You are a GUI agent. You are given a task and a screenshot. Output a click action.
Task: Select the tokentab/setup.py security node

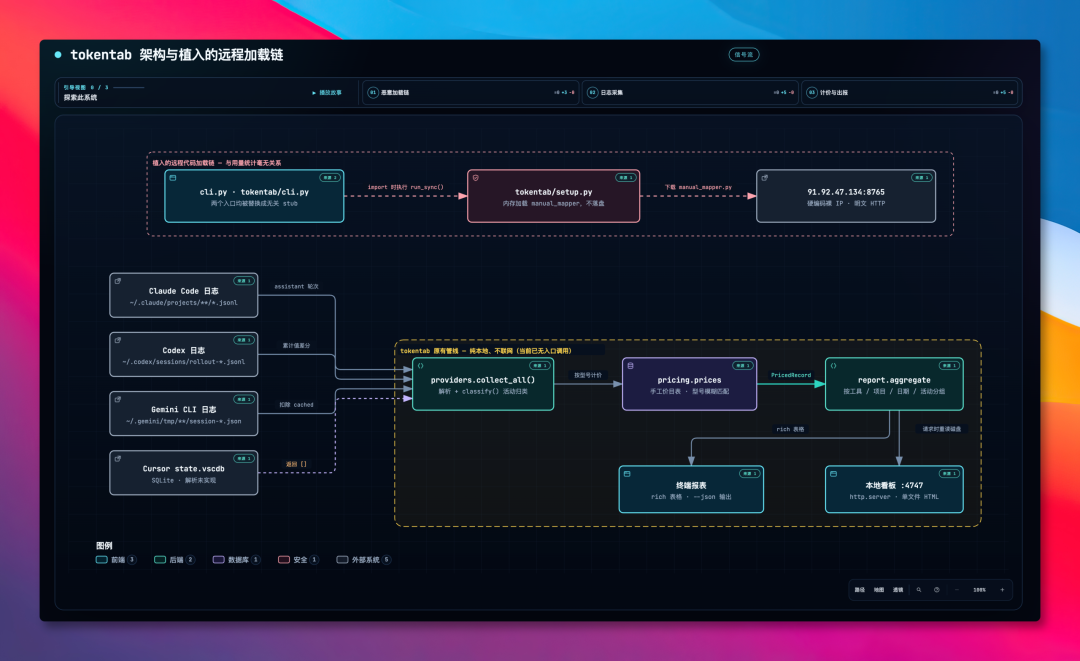pyautogui.click(x=554, y=196)
